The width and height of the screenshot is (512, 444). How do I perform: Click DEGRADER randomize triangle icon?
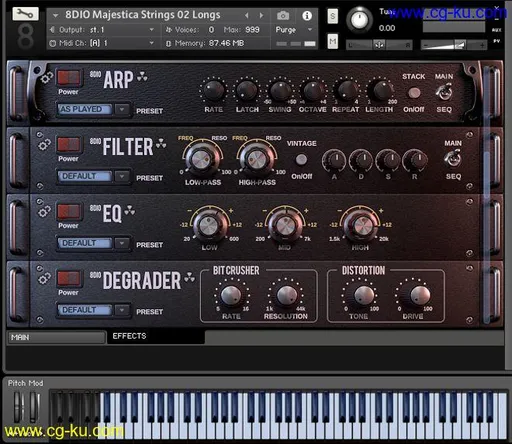pyautogui.click(x=190, y=277)
